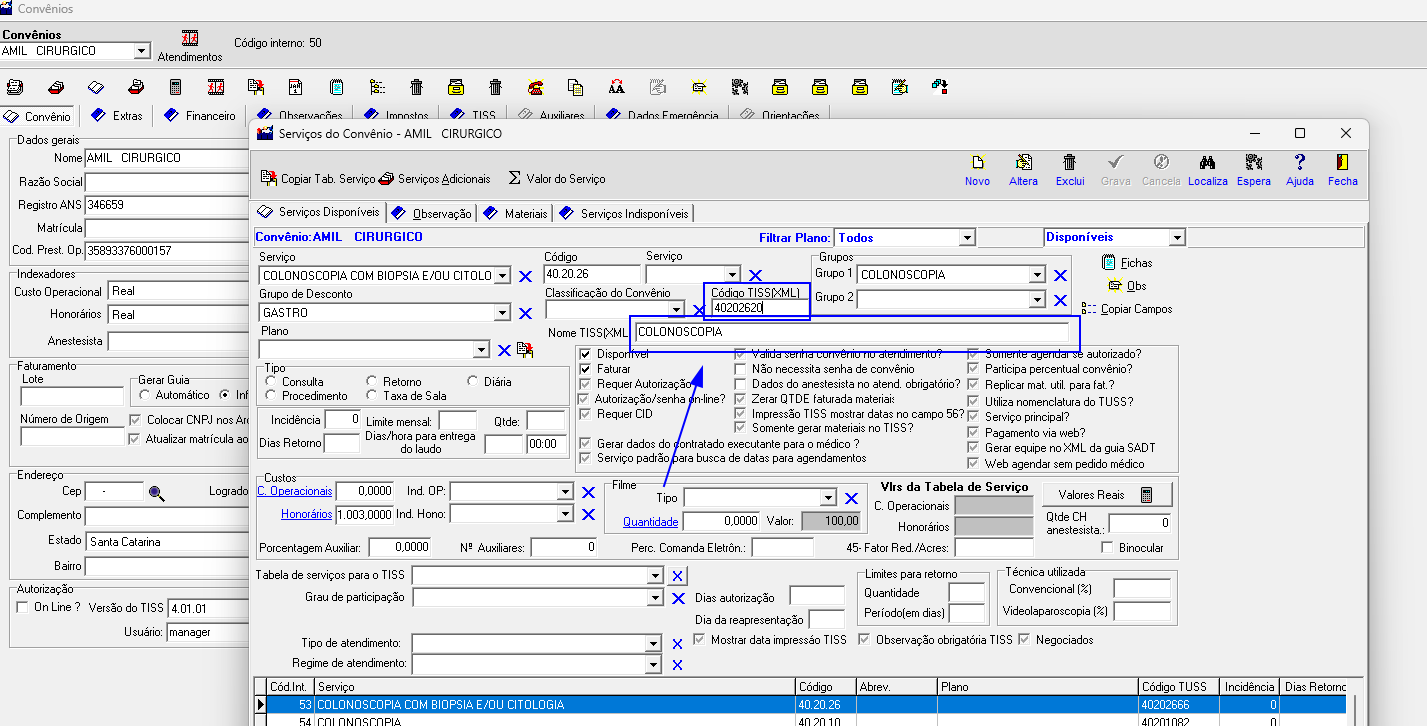The image size is (1427, 726).
Task: Expand the Grupo 1 dropdown
Action: [1037, 275]
